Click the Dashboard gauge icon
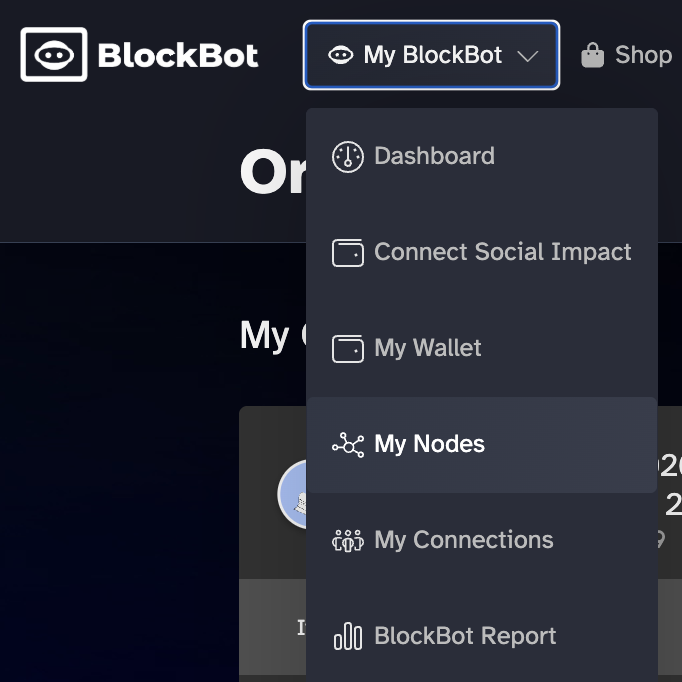Screen dimensions: 682x682 tap(347, 156)
